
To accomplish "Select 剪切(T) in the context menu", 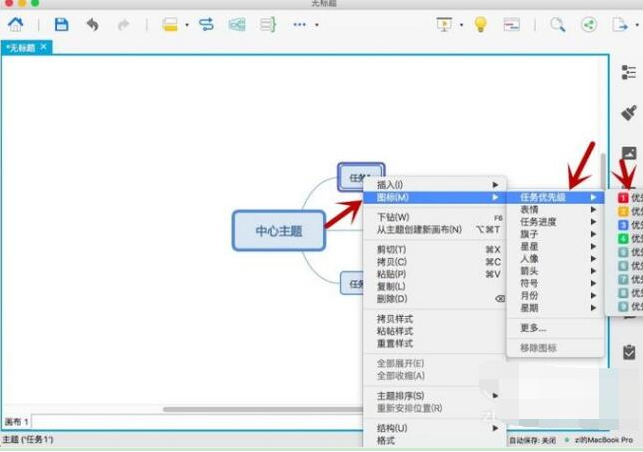I will tap(435, 249).
